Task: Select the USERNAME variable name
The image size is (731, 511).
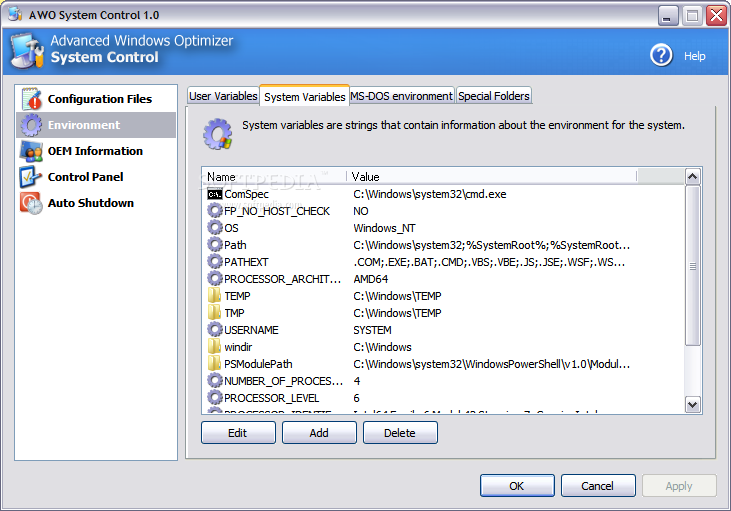Action: [251, 330]
